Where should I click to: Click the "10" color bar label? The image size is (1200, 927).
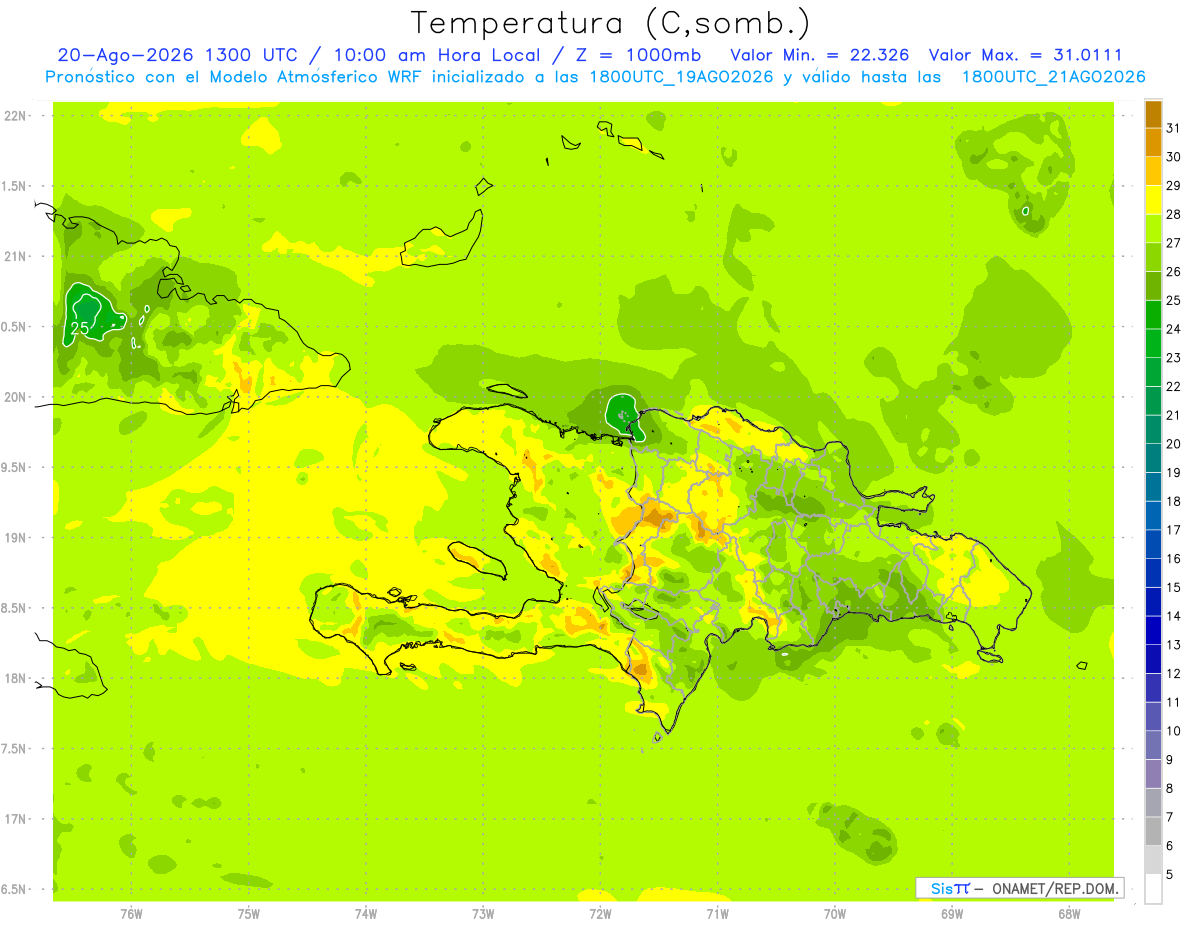(1174, 732)
